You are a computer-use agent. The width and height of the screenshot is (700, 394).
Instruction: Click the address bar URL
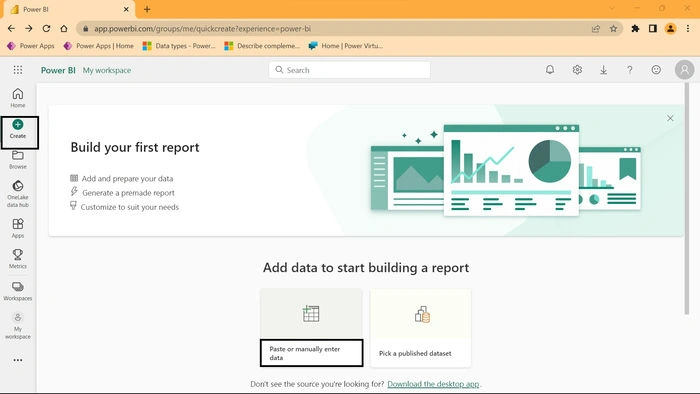point(202,29)
